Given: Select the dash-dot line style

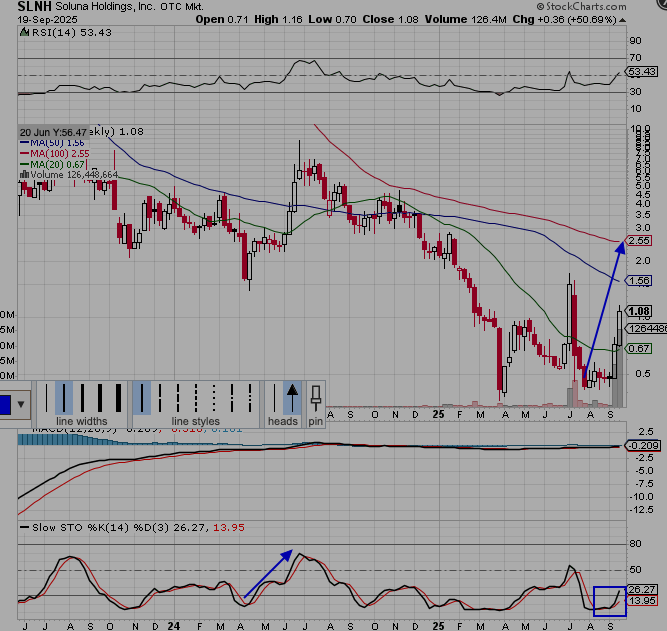Looking at the screenshot, I should [x=232, y=398].
